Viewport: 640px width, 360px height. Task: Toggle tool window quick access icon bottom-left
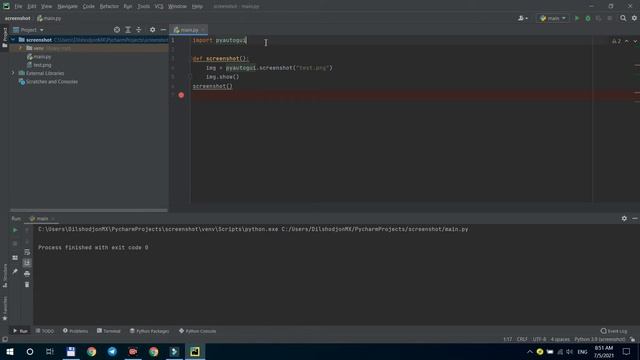pos(5,340)
